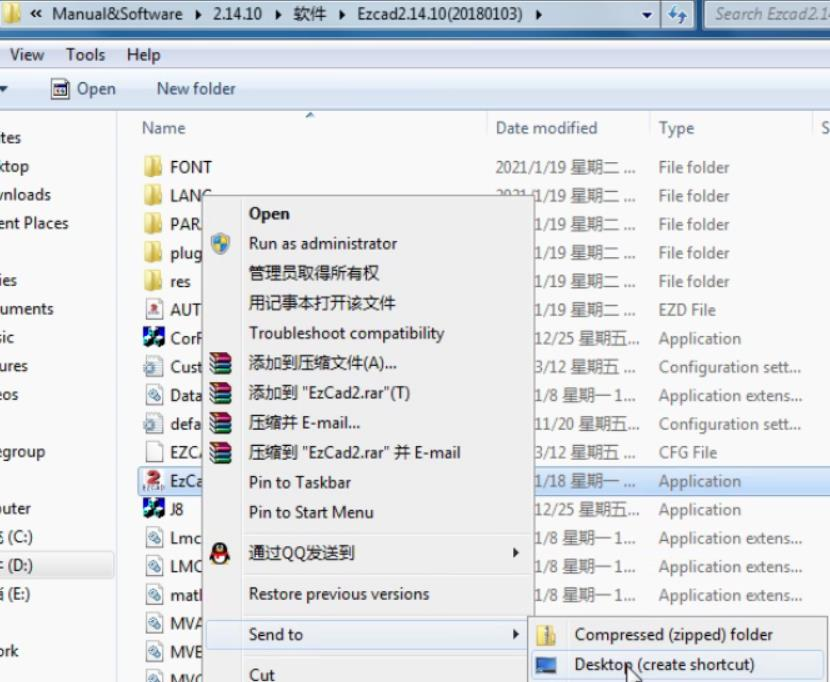Viewport: 830px width, 682px height.
Task: Click the refresh arrows icon beside address bar
Action: [677, 14]
